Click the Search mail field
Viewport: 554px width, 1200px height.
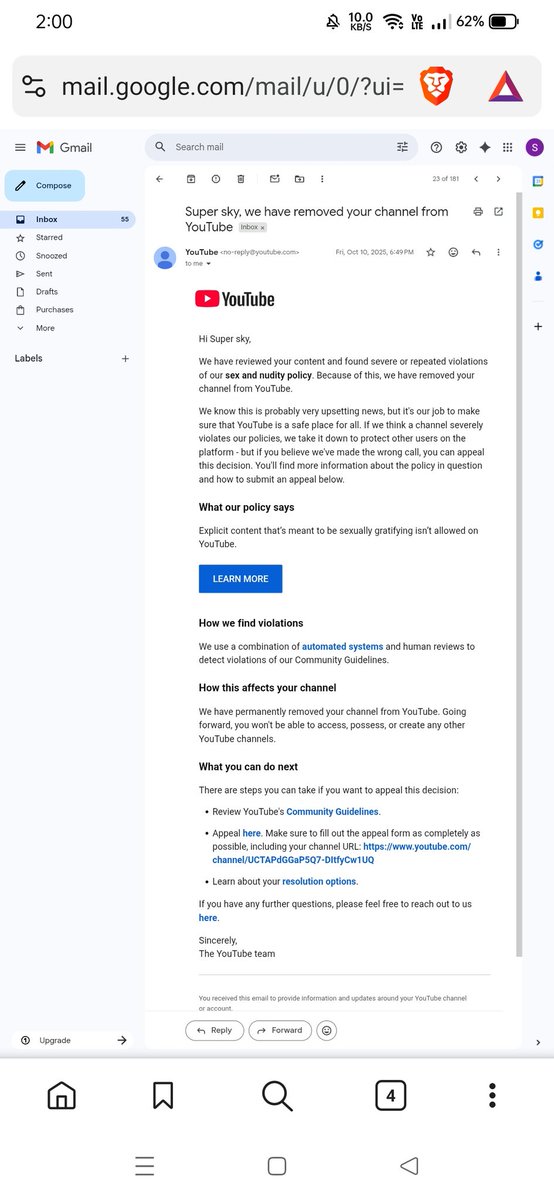click(x=280, y=147)
